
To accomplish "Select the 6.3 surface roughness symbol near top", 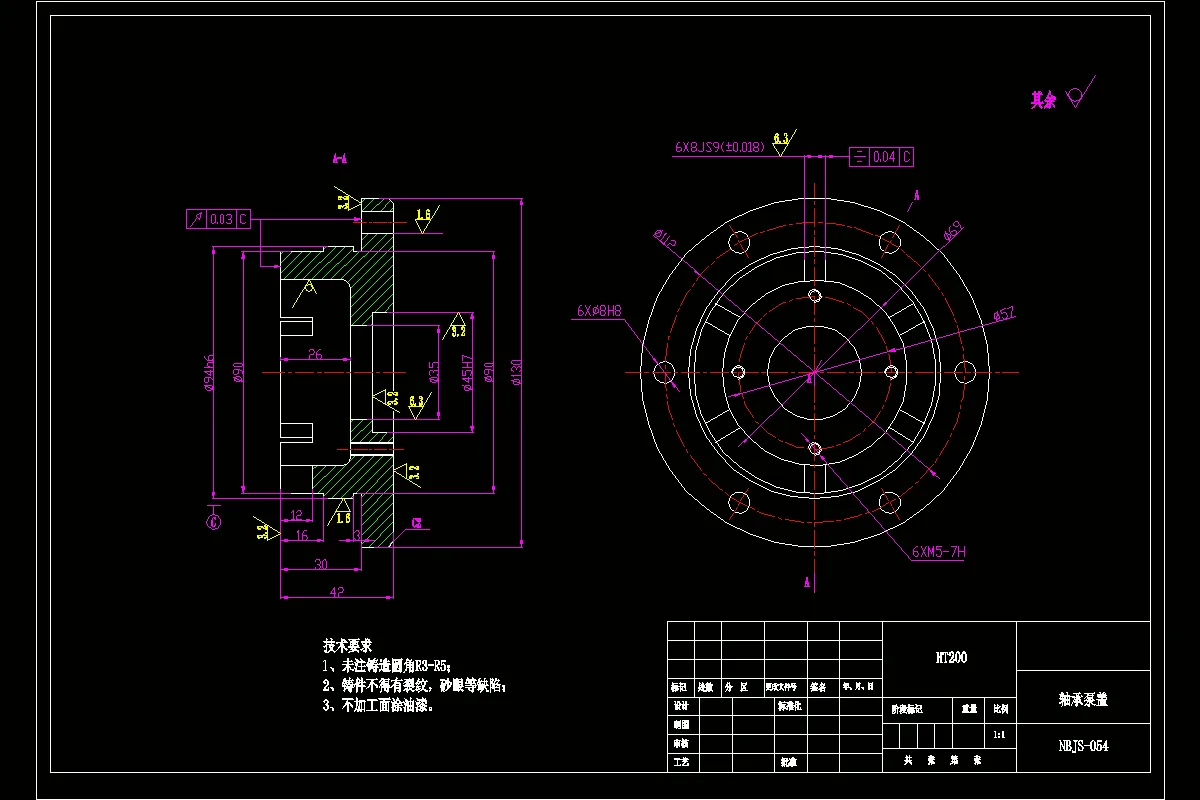I will pyautogui.click(x=783, y=138).
